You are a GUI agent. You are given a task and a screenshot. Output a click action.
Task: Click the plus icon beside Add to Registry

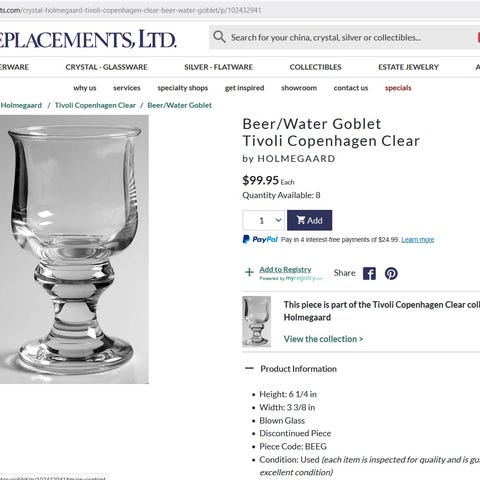point(249,272)
